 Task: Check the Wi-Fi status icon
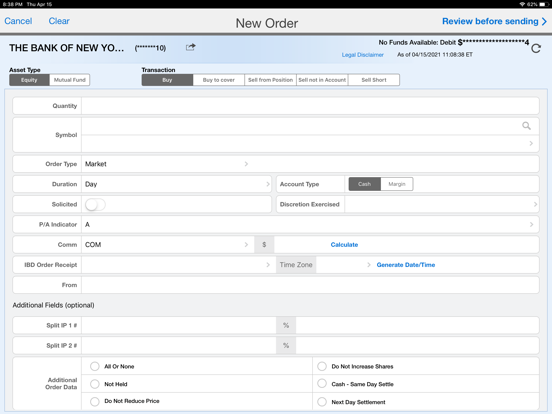click(522, 4)
